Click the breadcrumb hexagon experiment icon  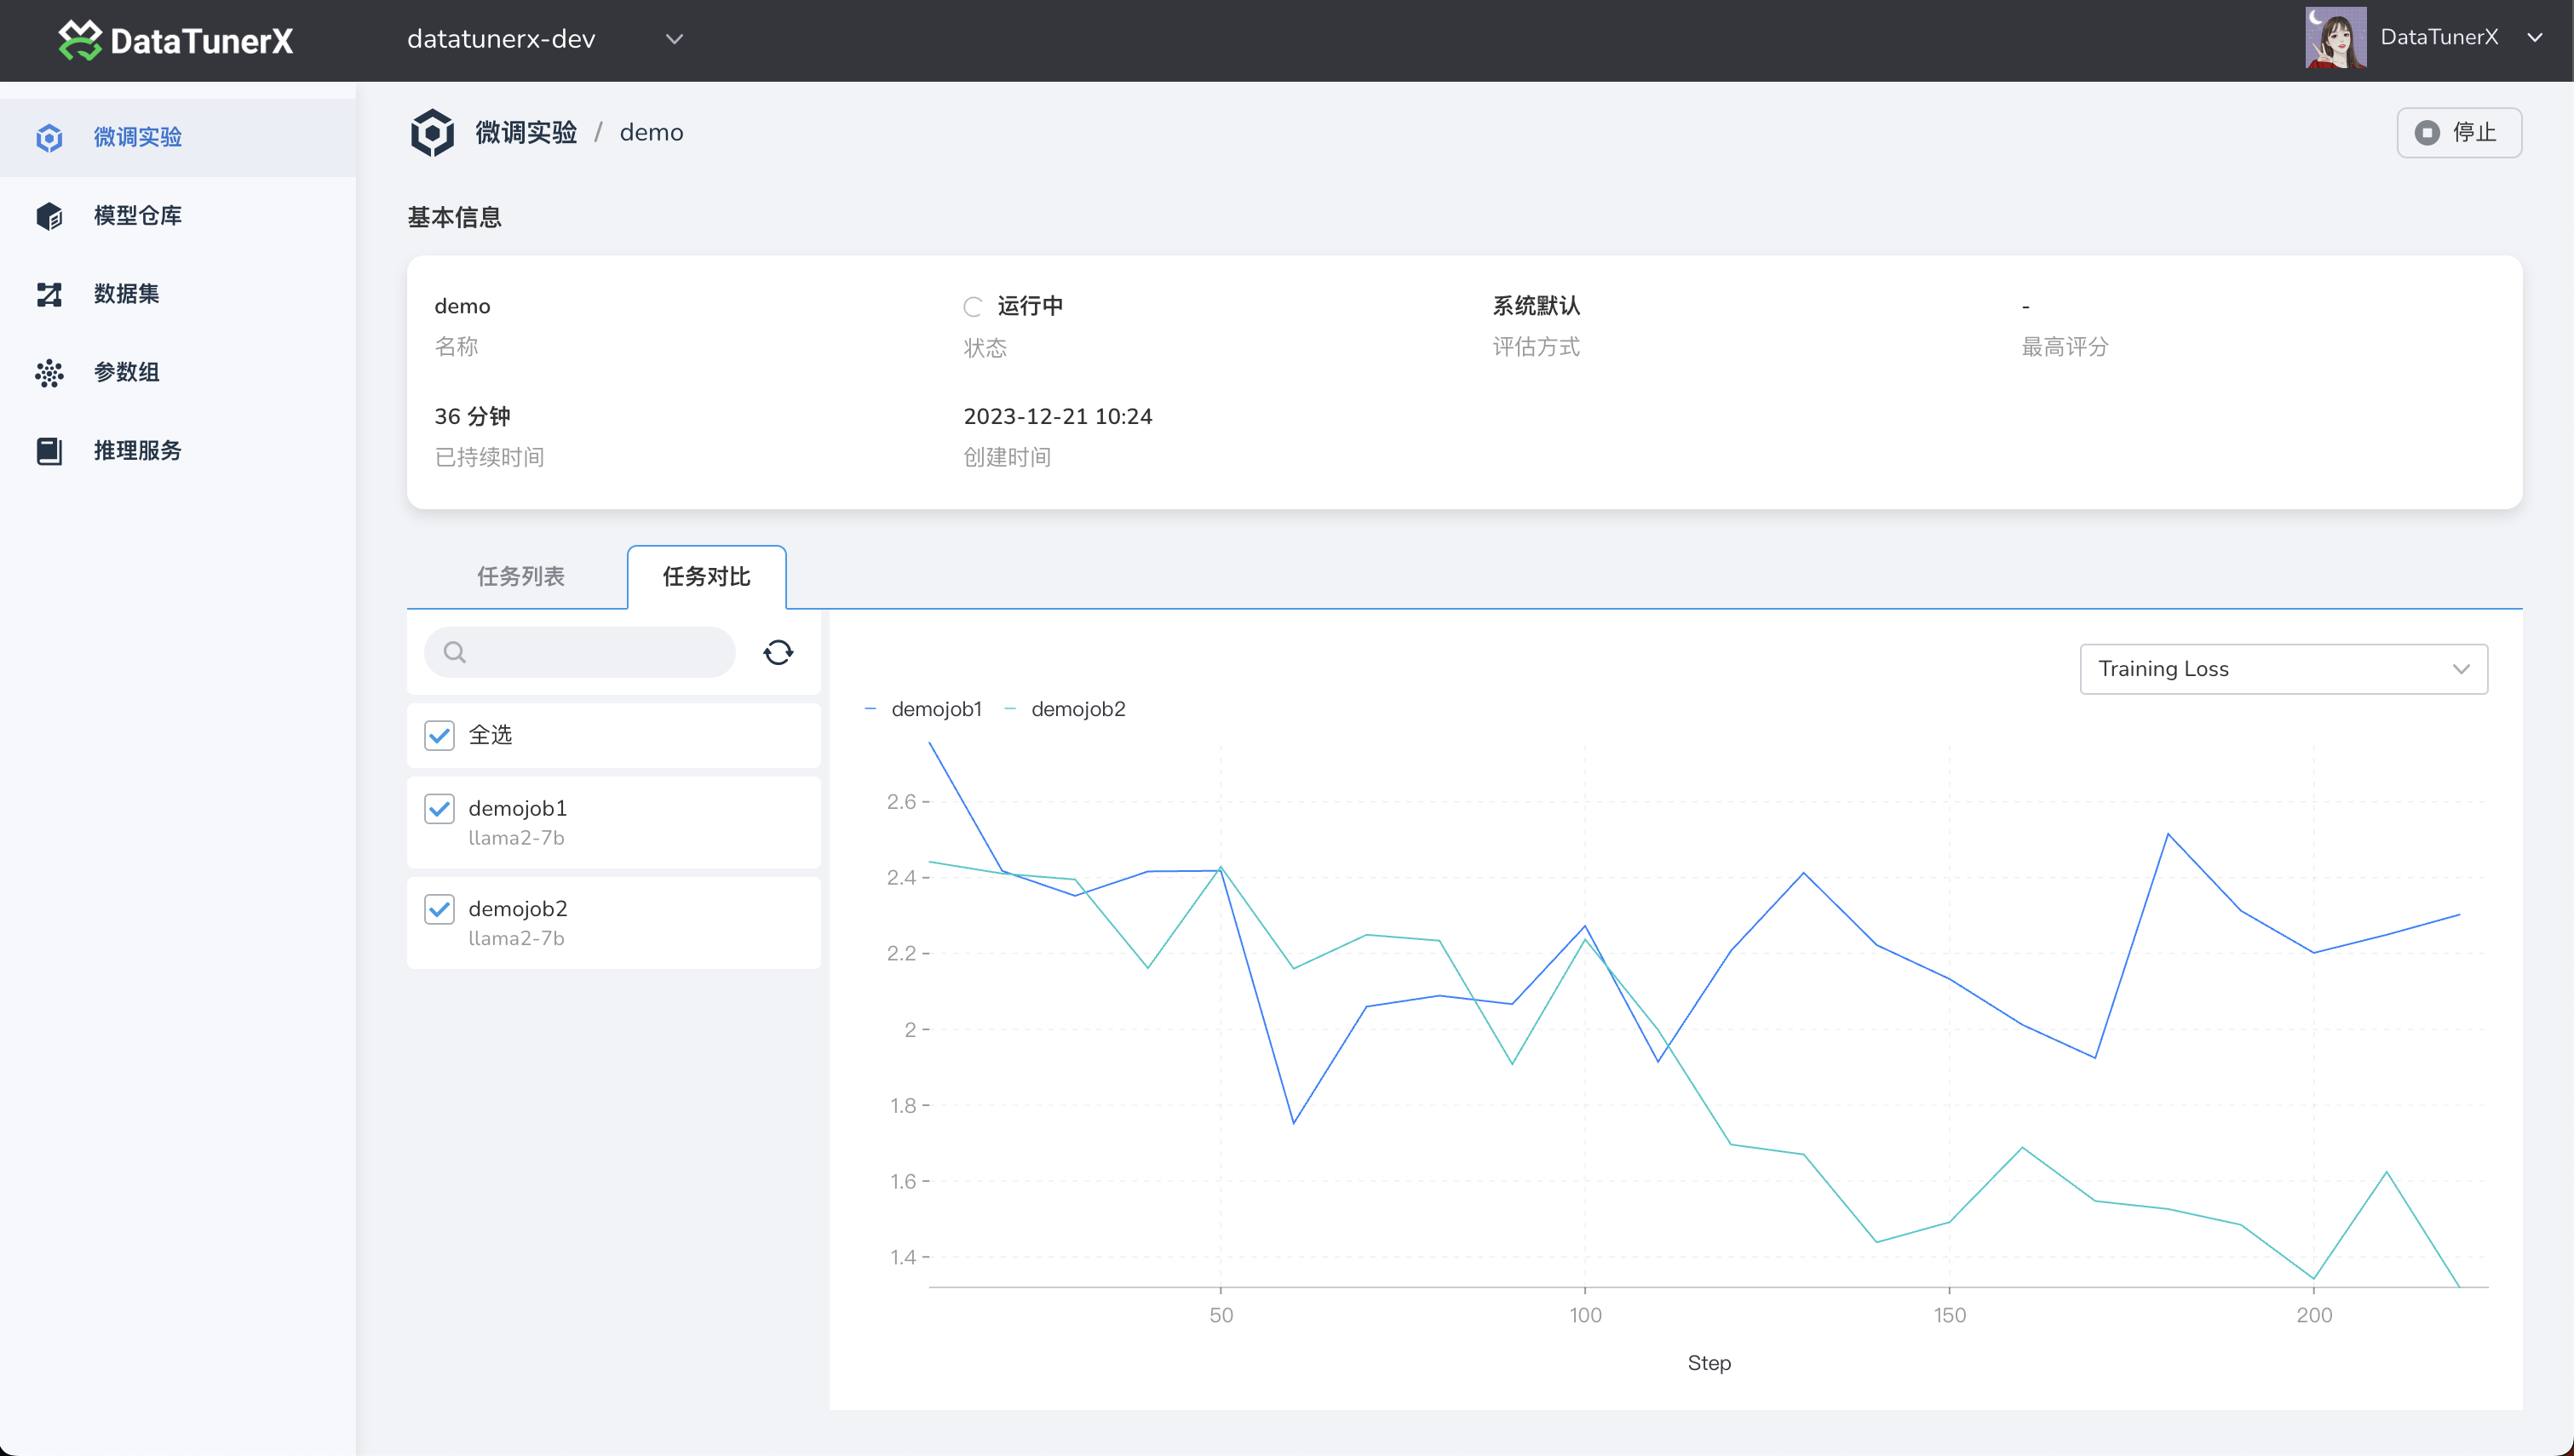(432, 133)
